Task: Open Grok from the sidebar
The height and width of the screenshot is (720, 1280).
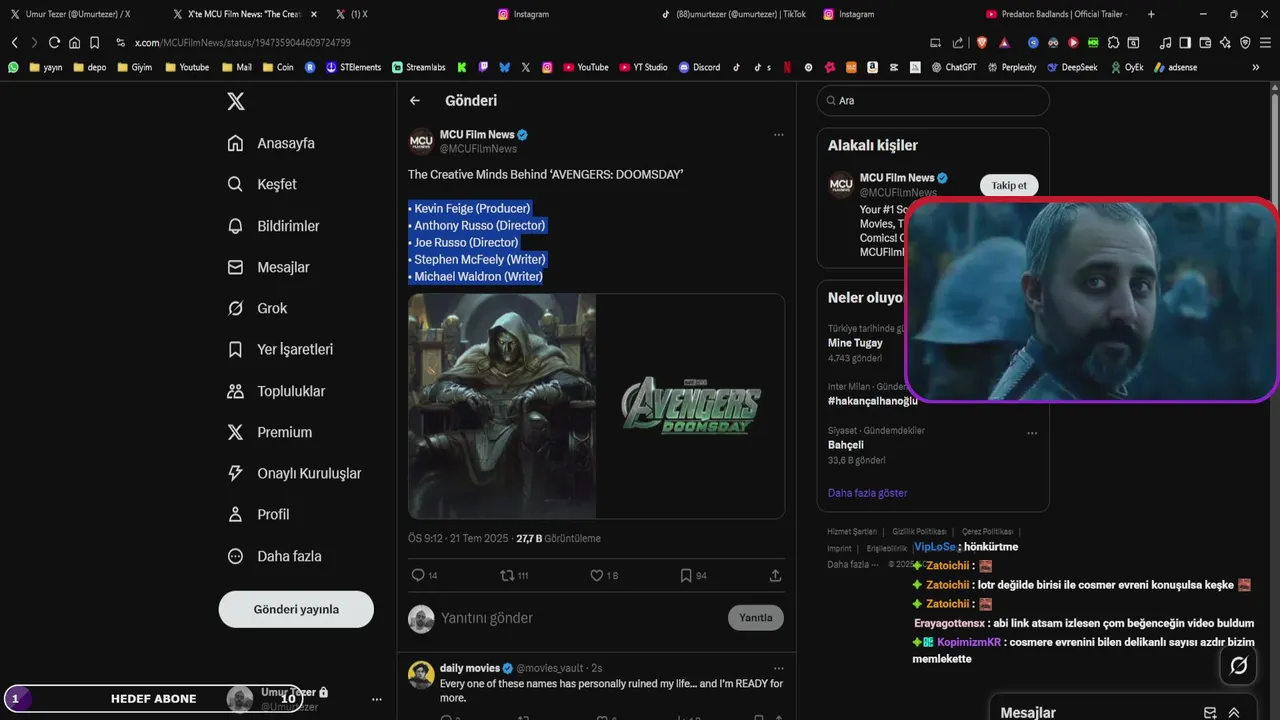Action: [257, 308]
